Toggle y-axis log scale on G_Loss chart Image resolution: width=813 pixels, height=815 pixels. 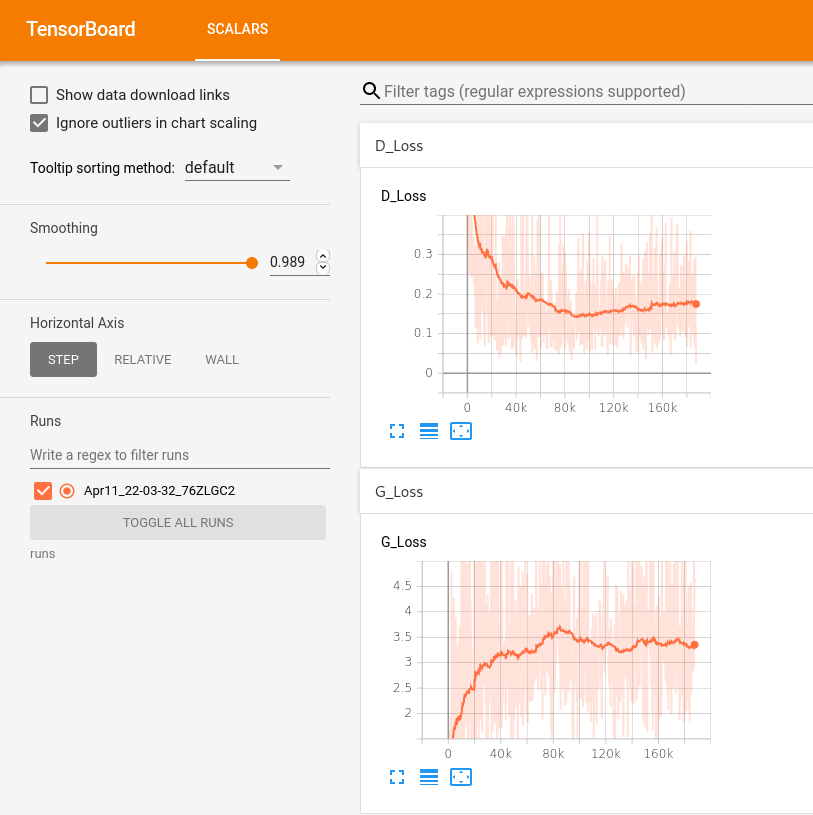[x=429, y=777]
